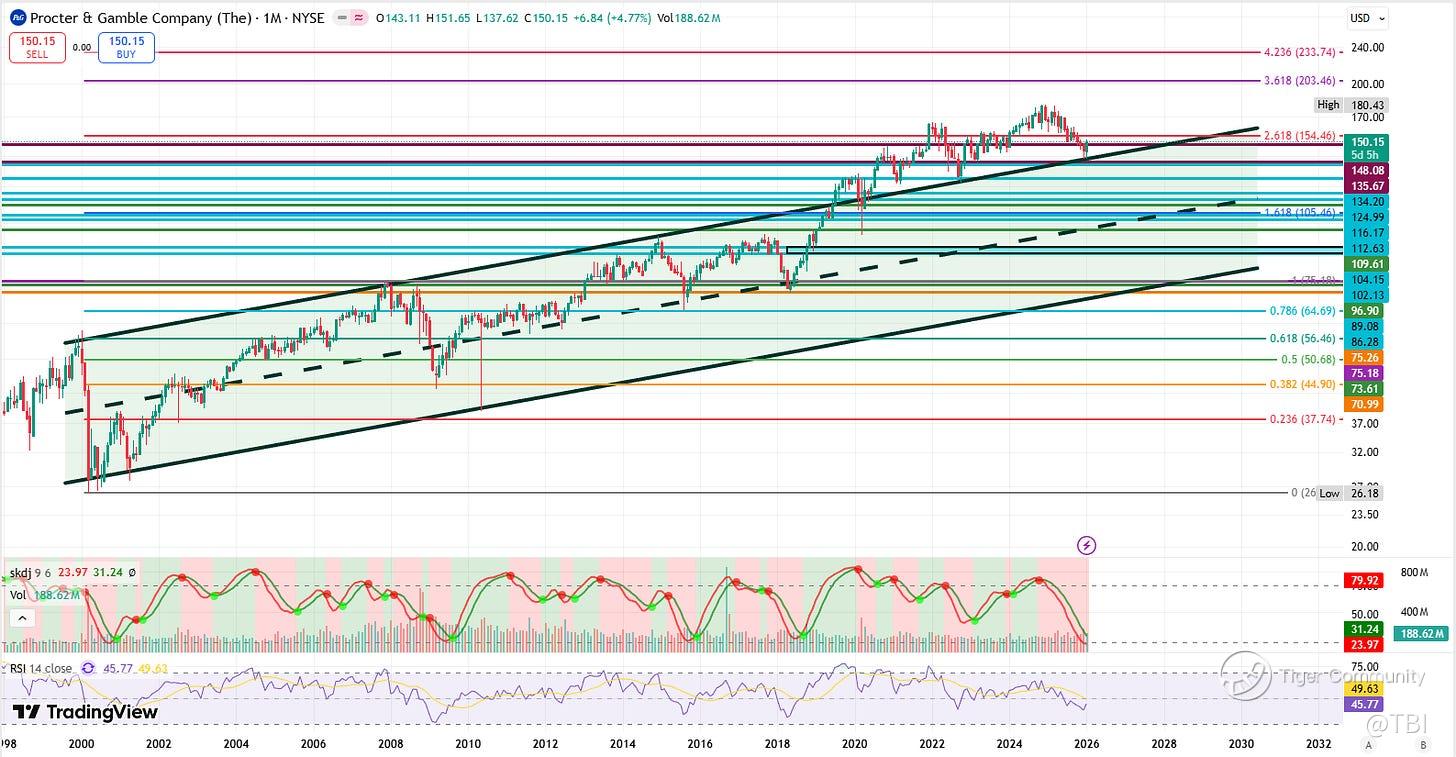The height and width of the screenshot is (757, 1456).
Task: Click the RSI 49.63 yellow axis label
Action: point(1366,689)
